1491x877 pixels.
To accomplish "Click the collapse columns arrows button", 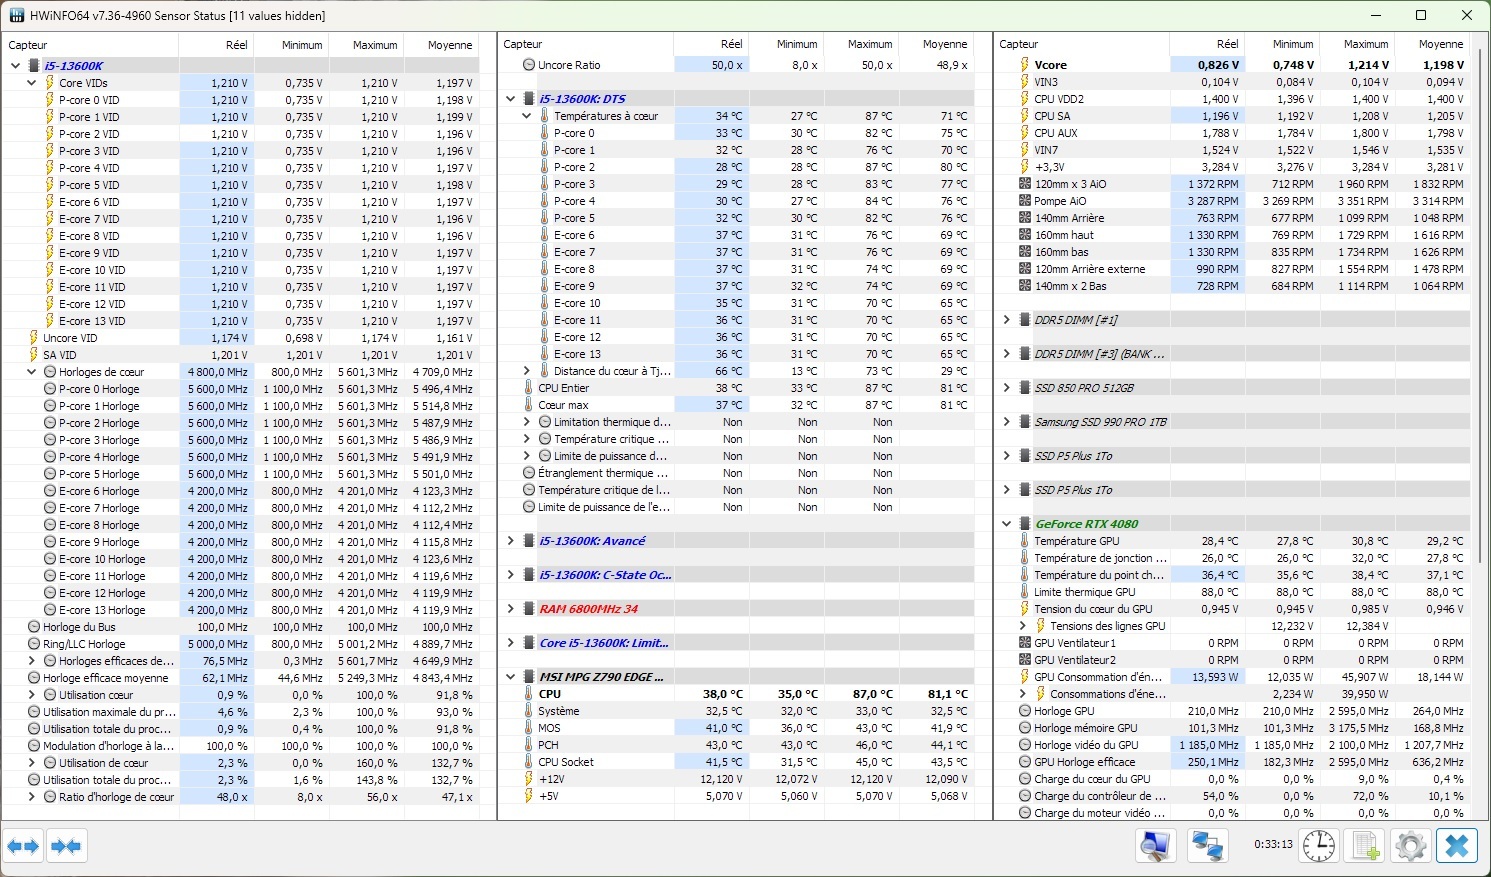I will [x=66, y=847].
